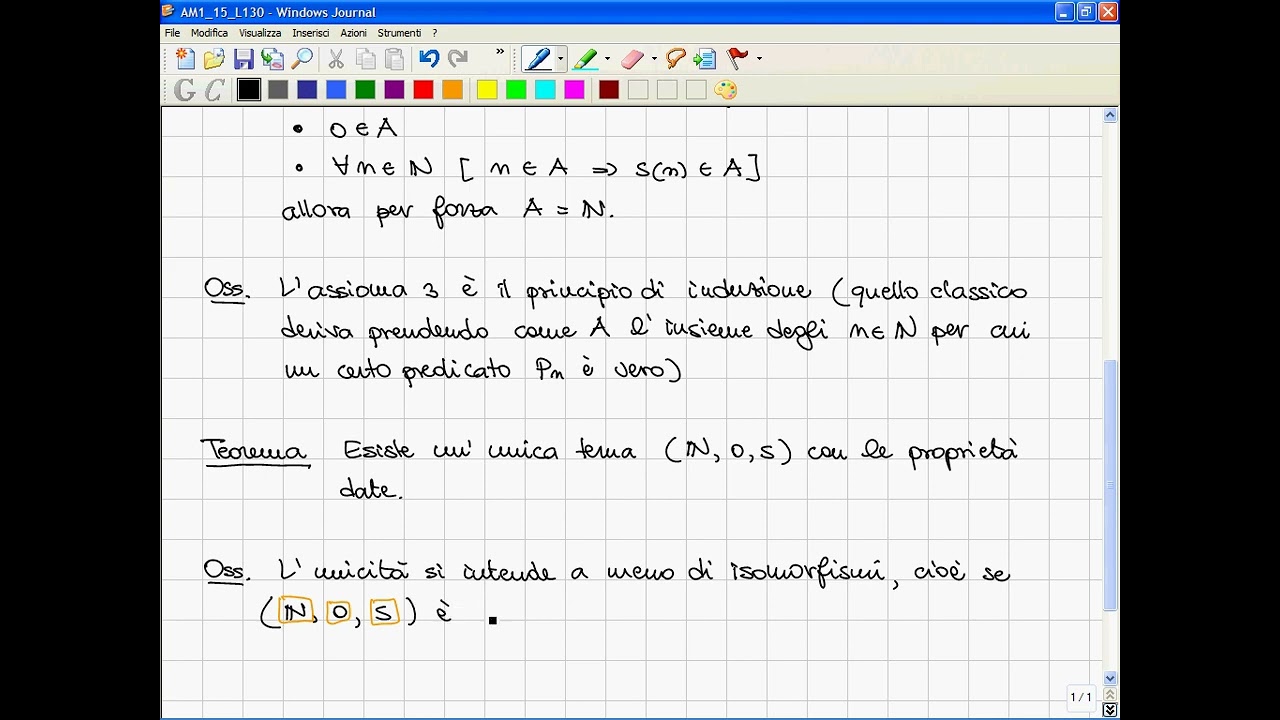The image size is (1280, 720).
Task: Click the scrollbar up arrow
Action: [x=1110, y=116]
